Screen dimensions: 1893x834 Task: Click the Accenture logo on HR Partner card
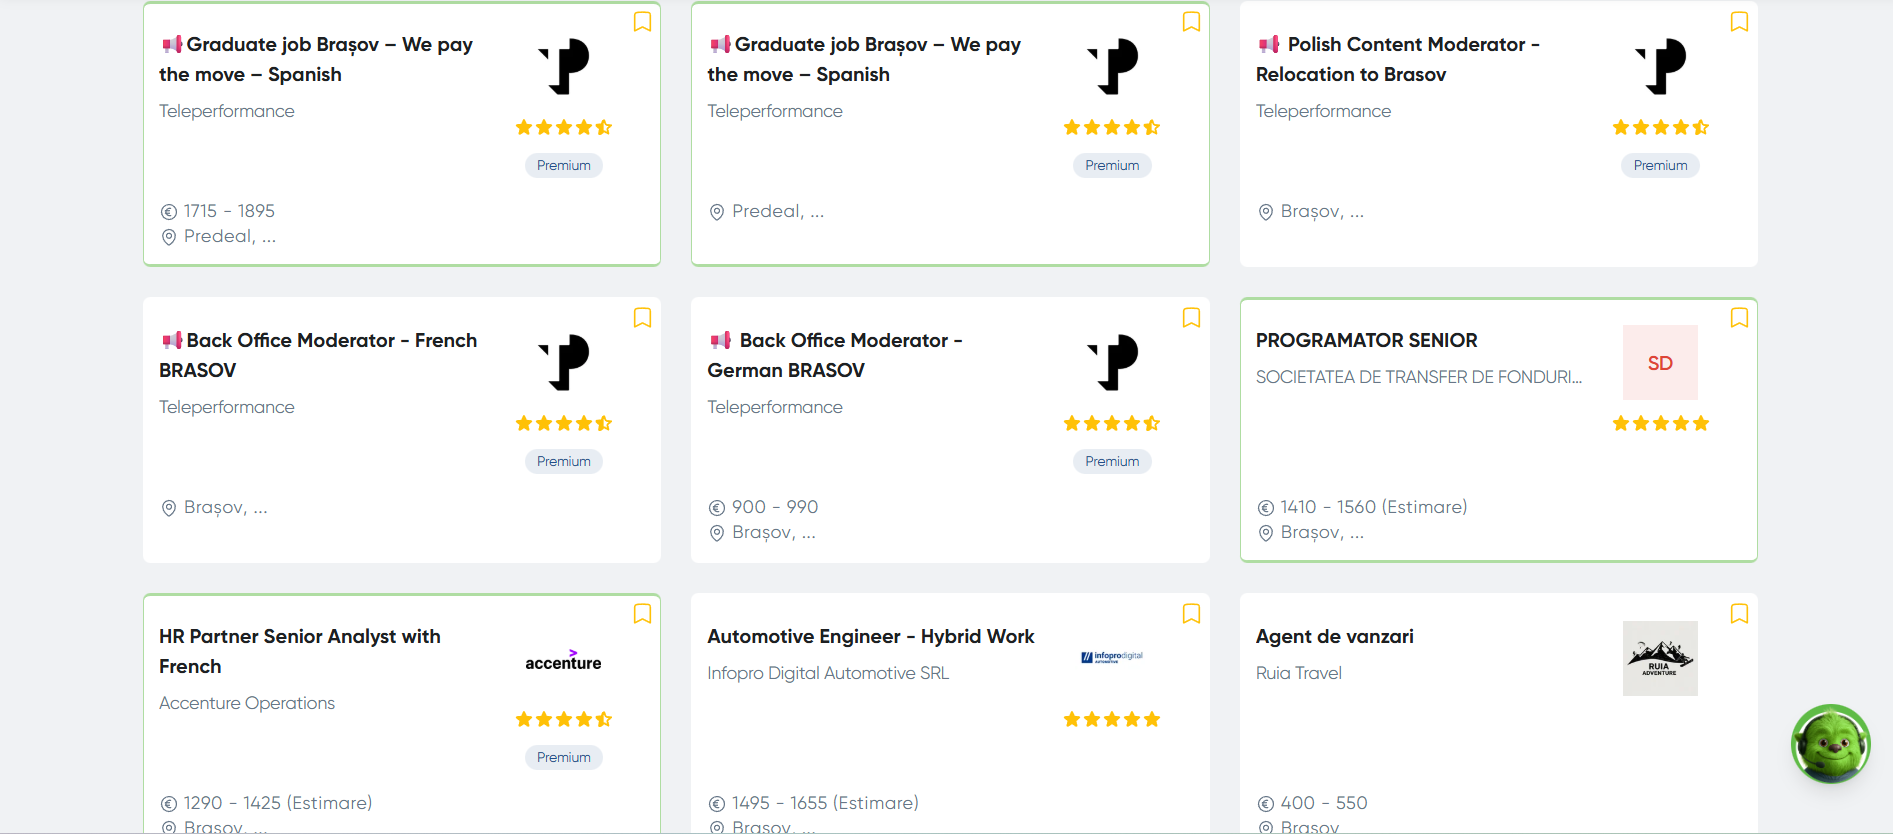pos(564,660)
